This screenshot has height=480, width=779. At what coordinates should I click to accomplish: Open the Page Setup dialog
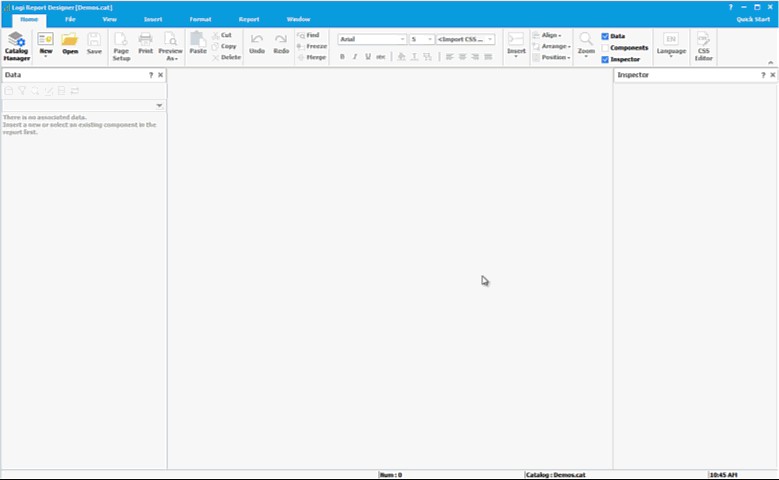[121, 45]
